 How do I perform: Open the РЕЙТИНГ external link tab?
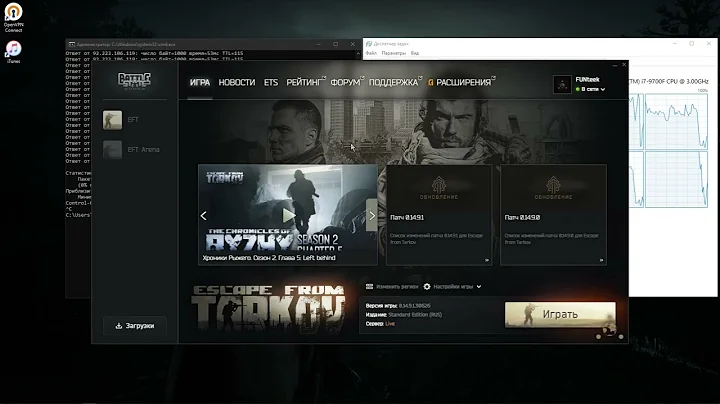(304, 83)
